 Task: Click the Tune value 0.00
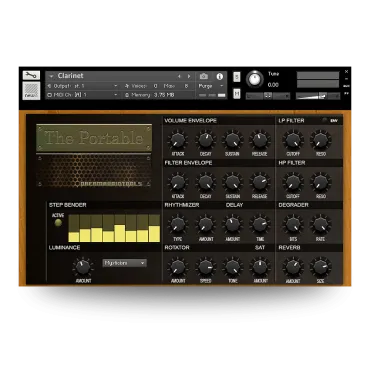(273, 85)
